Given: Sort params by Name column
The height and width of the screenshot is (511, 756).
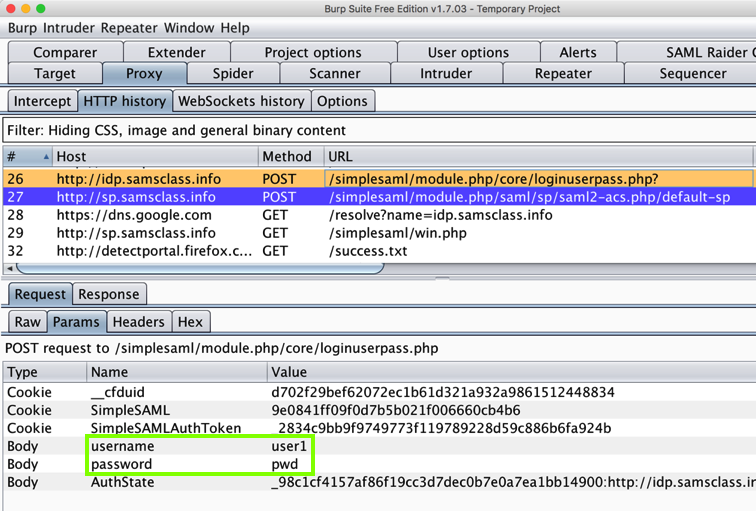Looking at the screenshot, I should [177, 372].
